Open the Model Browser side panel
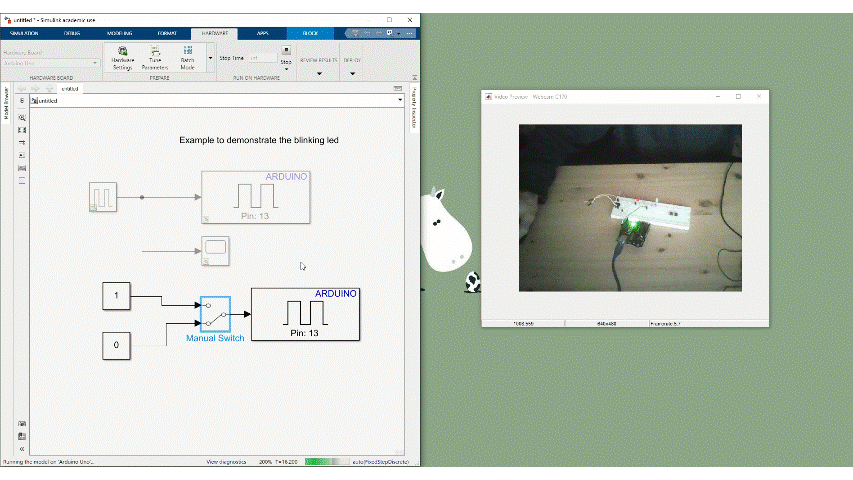The height and width of the screenshot is (480, 853). coord(6,103)
